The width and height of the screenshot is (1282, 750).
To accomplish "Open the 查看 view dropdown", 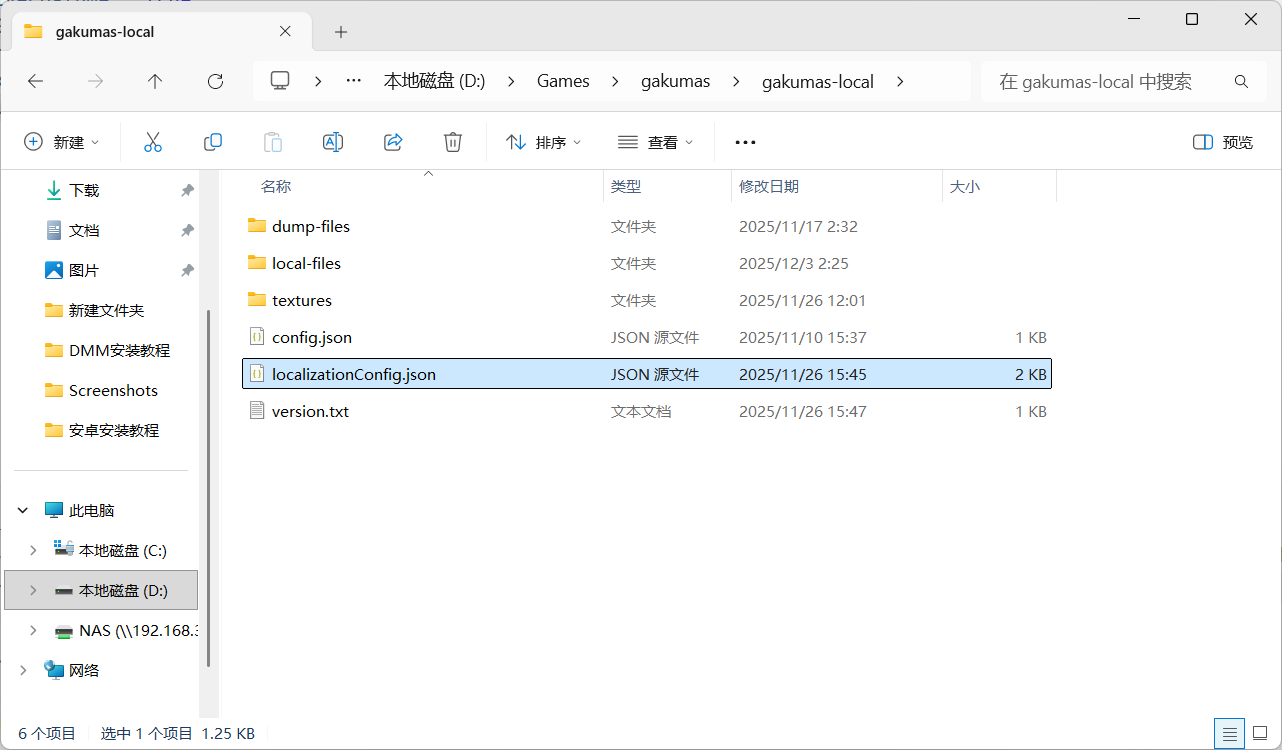I will (655, 142).
